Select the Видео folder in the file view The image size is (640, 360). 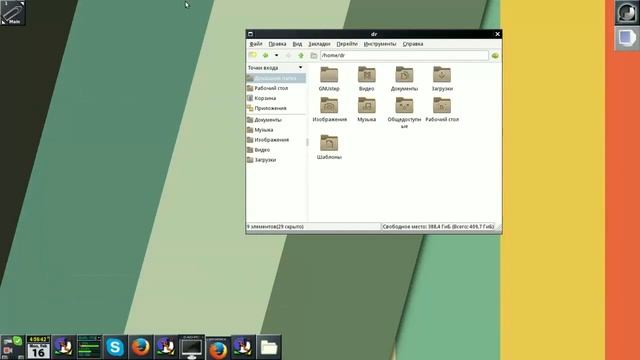coord(367,75)
